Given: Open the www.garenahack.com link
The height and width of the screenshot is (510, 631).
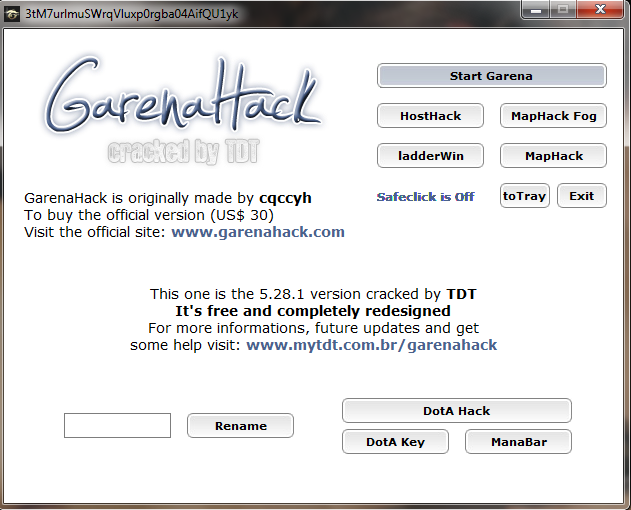Looking at the screenshot, I should [258, 232].
